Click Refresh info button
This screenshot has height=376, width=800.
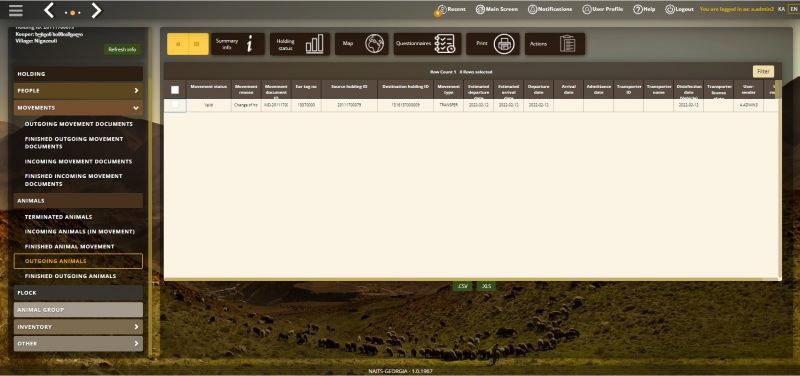click(x=122, y=49)
